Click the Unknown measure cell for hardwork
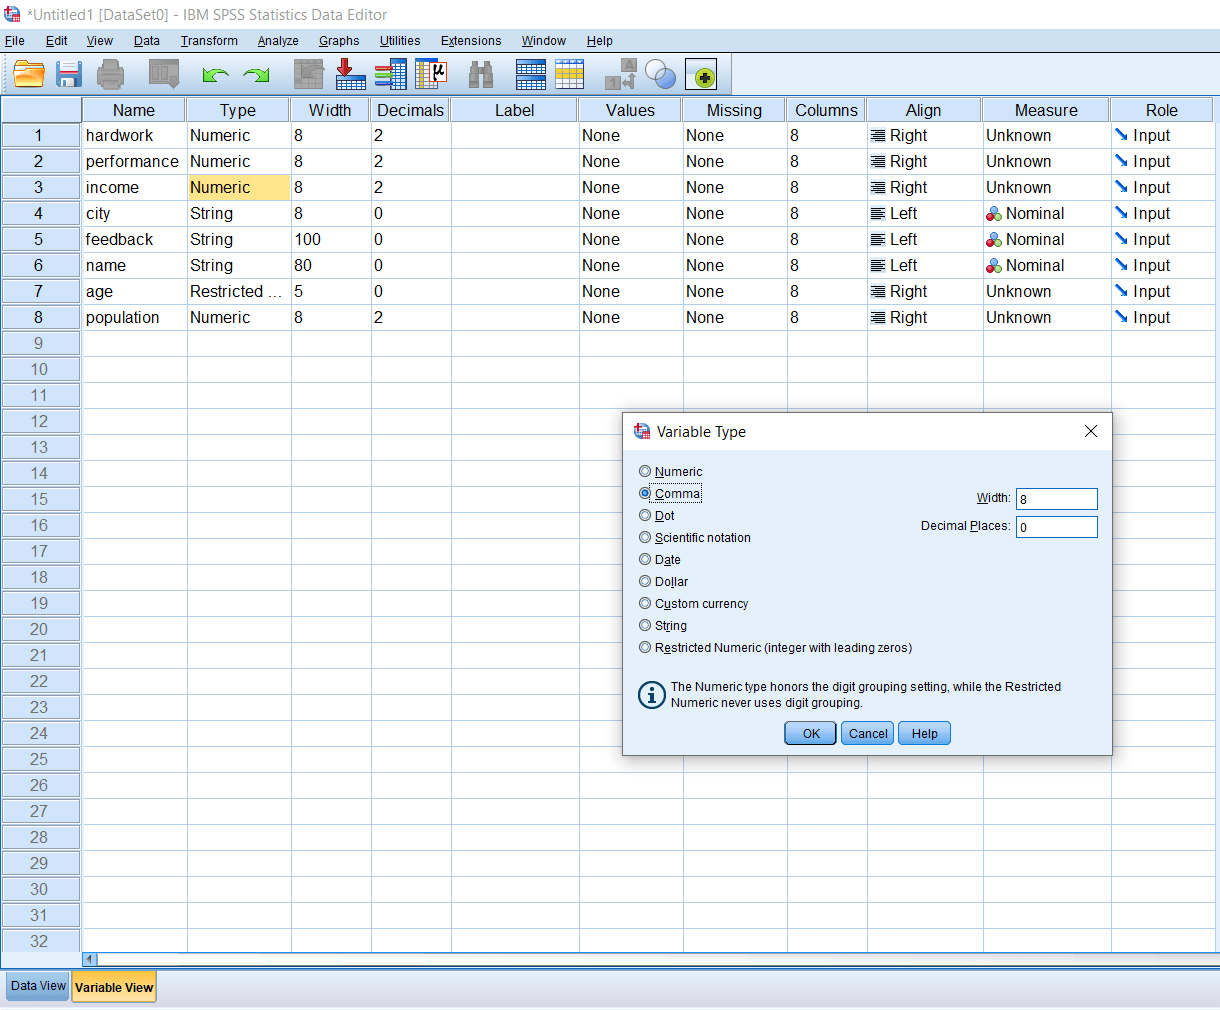Screen dimensions: 1220x1010 coord(1046,135)
